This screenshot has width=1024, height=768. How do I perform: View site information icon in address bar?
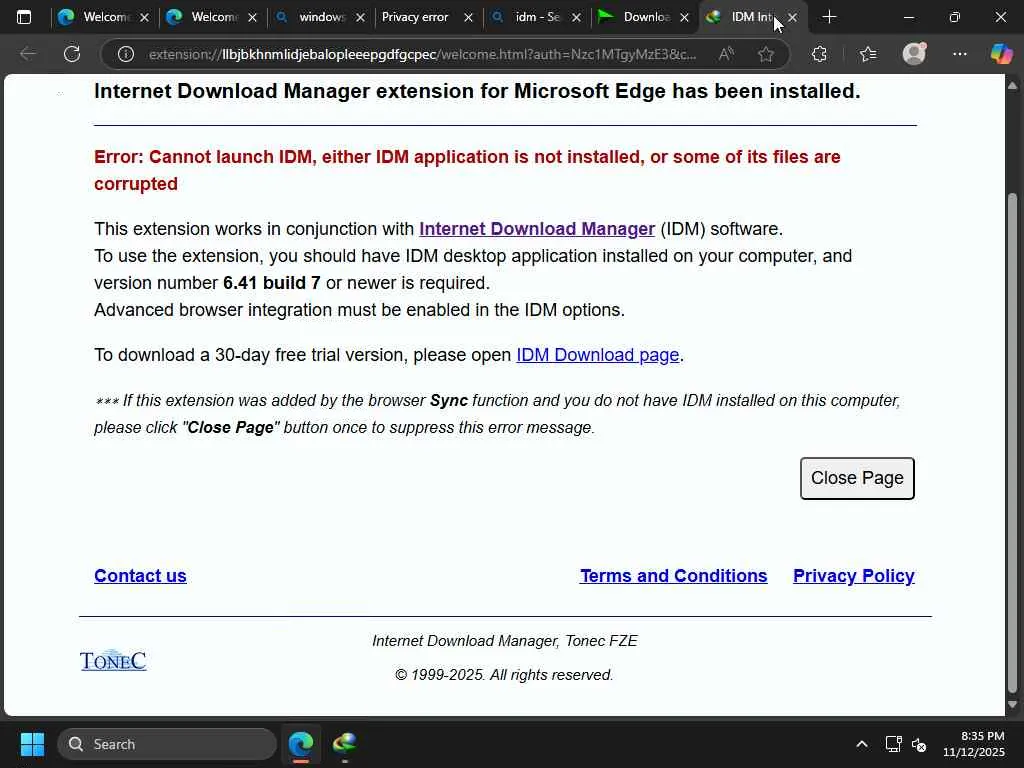[126, 54]
